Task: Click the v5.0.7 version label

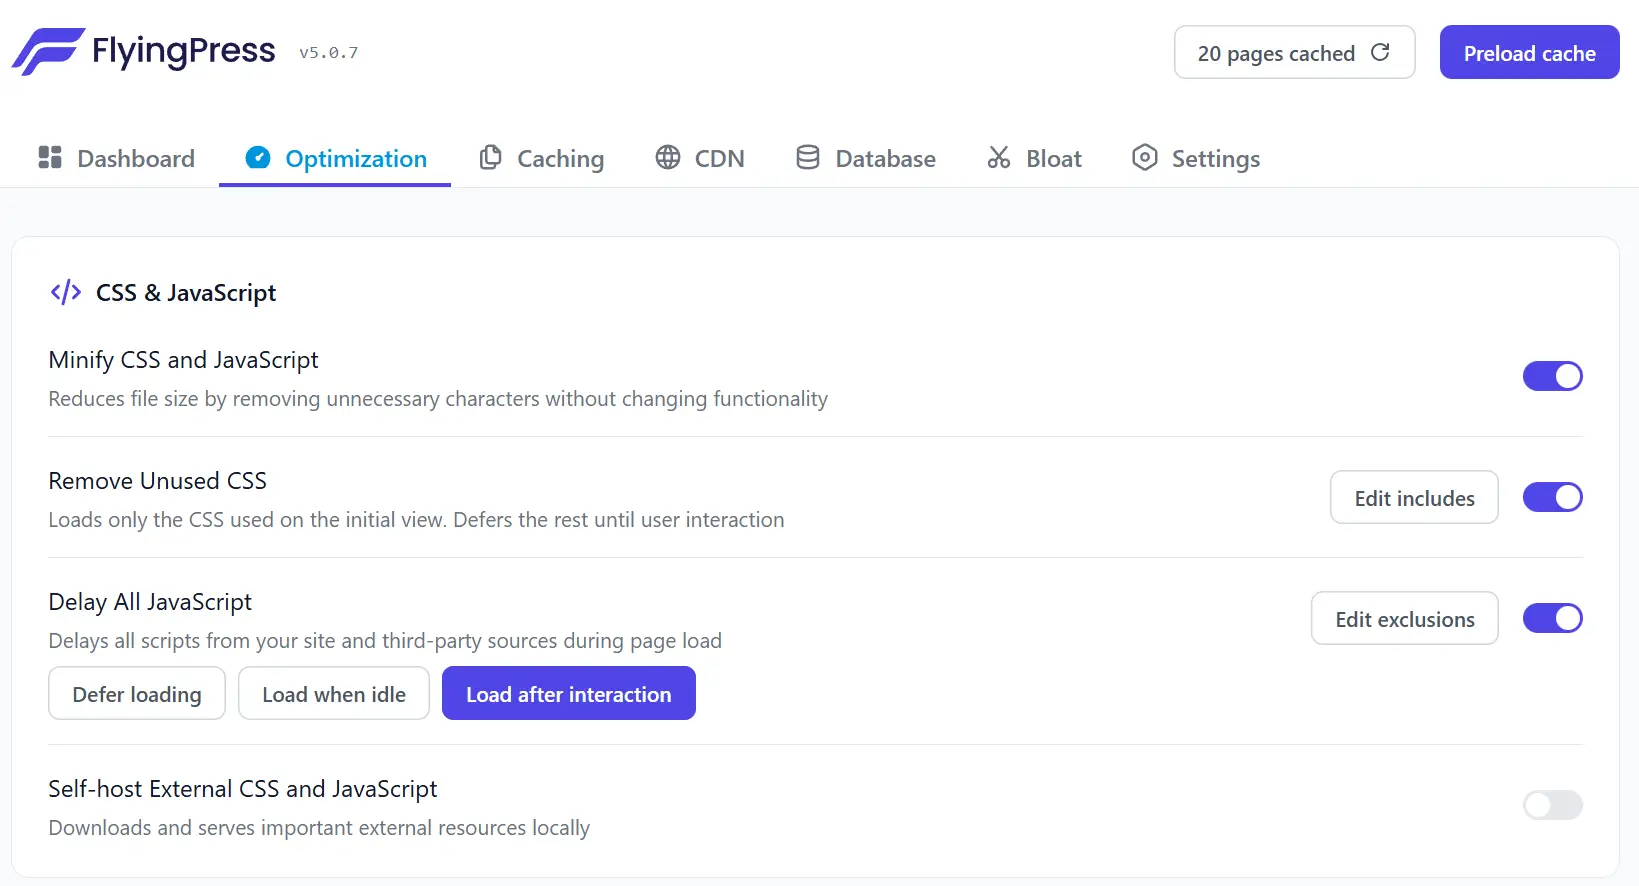Action: pyautogui.click(x=328, y=53)
